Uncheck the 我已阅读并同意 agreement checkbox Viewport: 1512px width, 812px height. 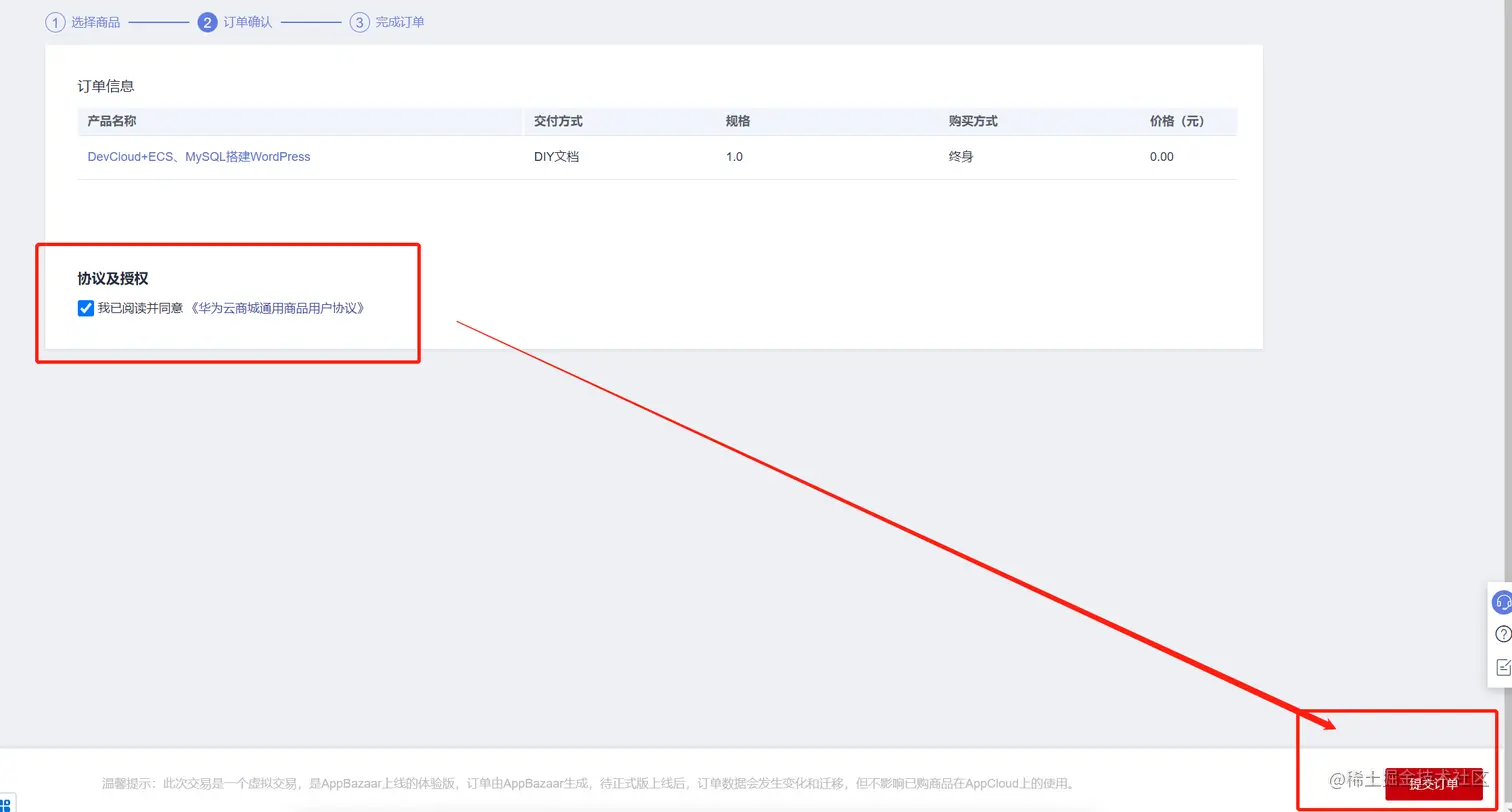click(x=86, y=308)
